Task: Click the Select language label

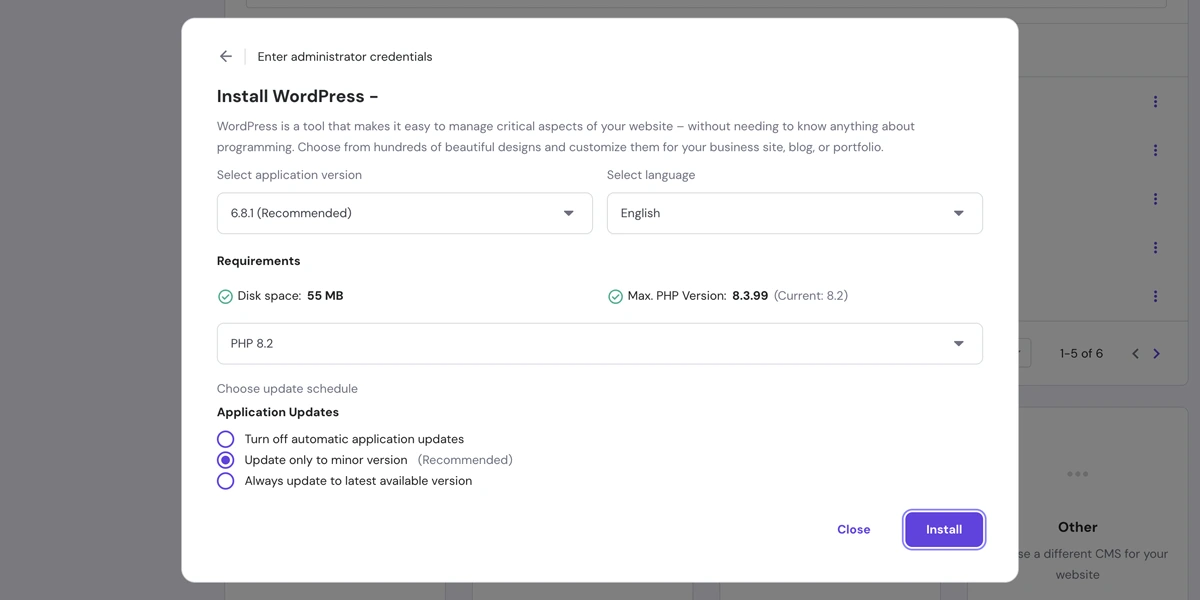Action: (651, 175)
